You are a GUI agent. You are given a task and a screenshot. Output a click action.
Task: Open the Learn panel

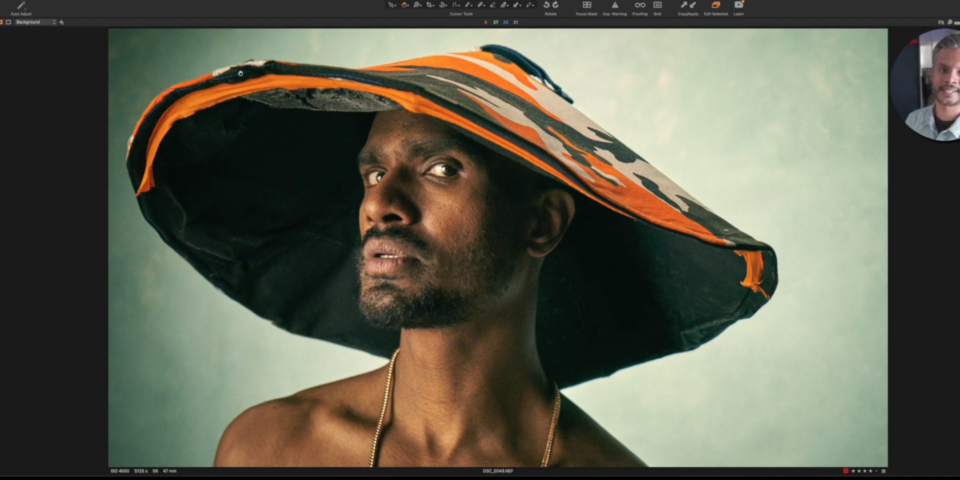pos(739,5)
